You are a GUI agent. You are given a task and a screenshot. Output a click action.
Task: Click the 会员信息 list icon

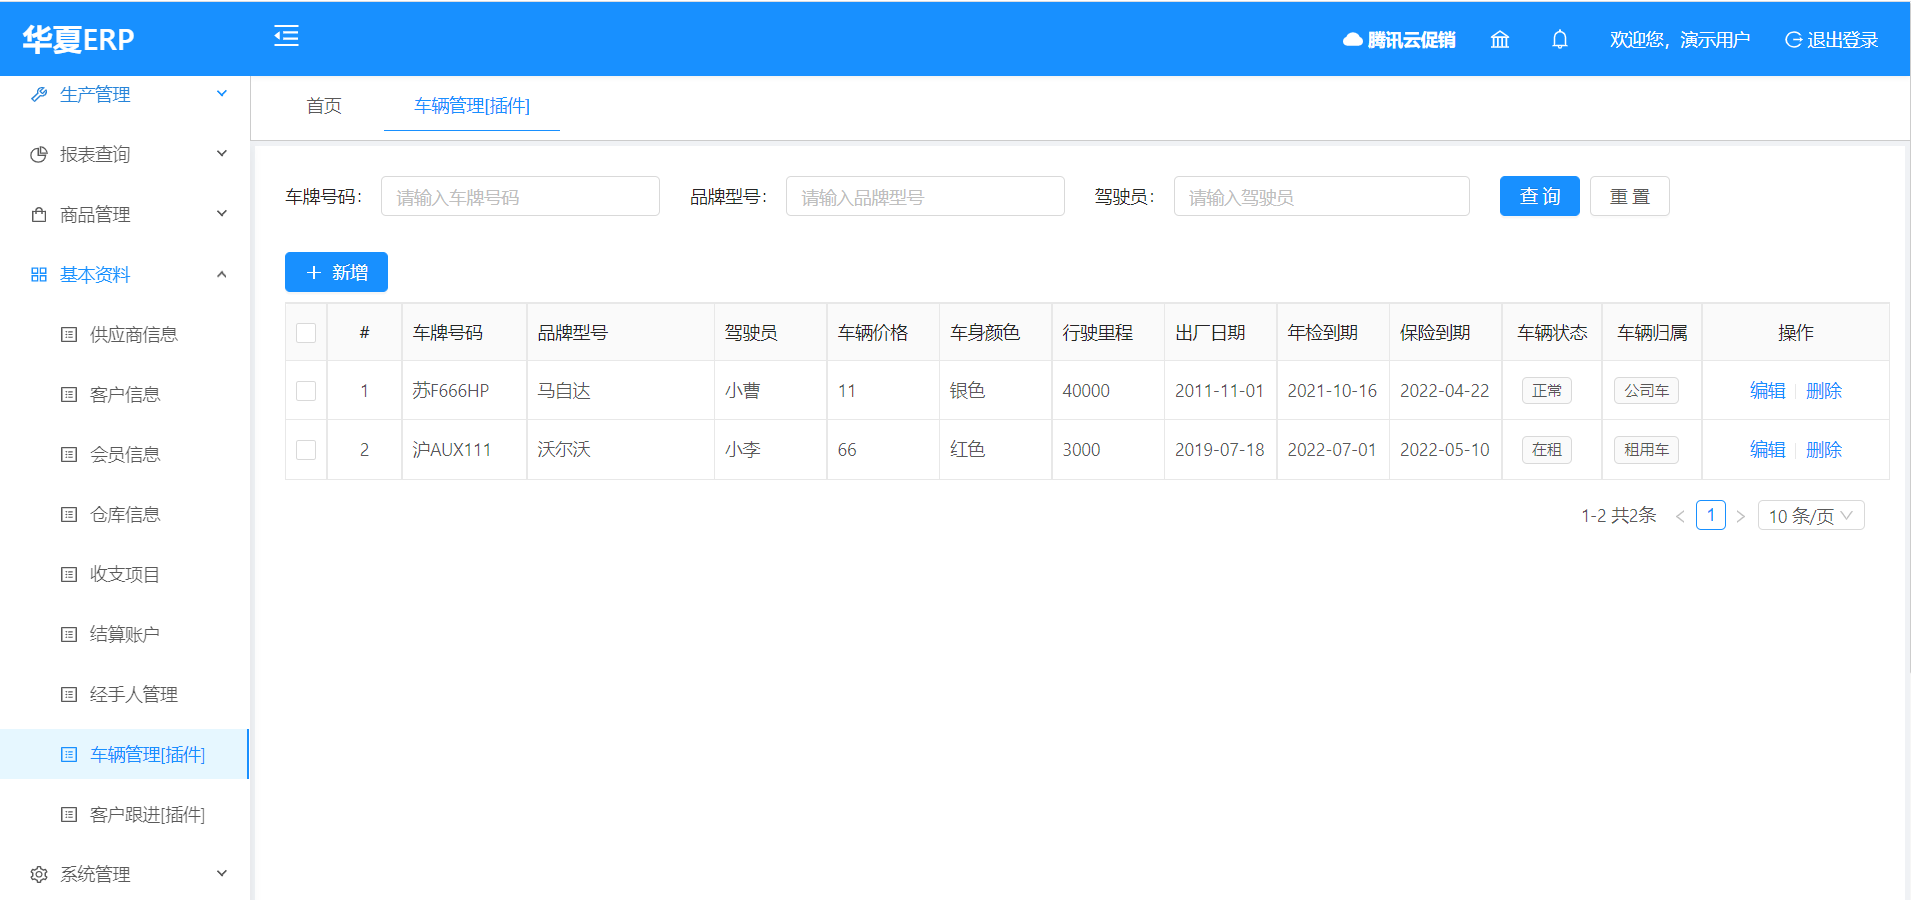[x=69, y=454]
